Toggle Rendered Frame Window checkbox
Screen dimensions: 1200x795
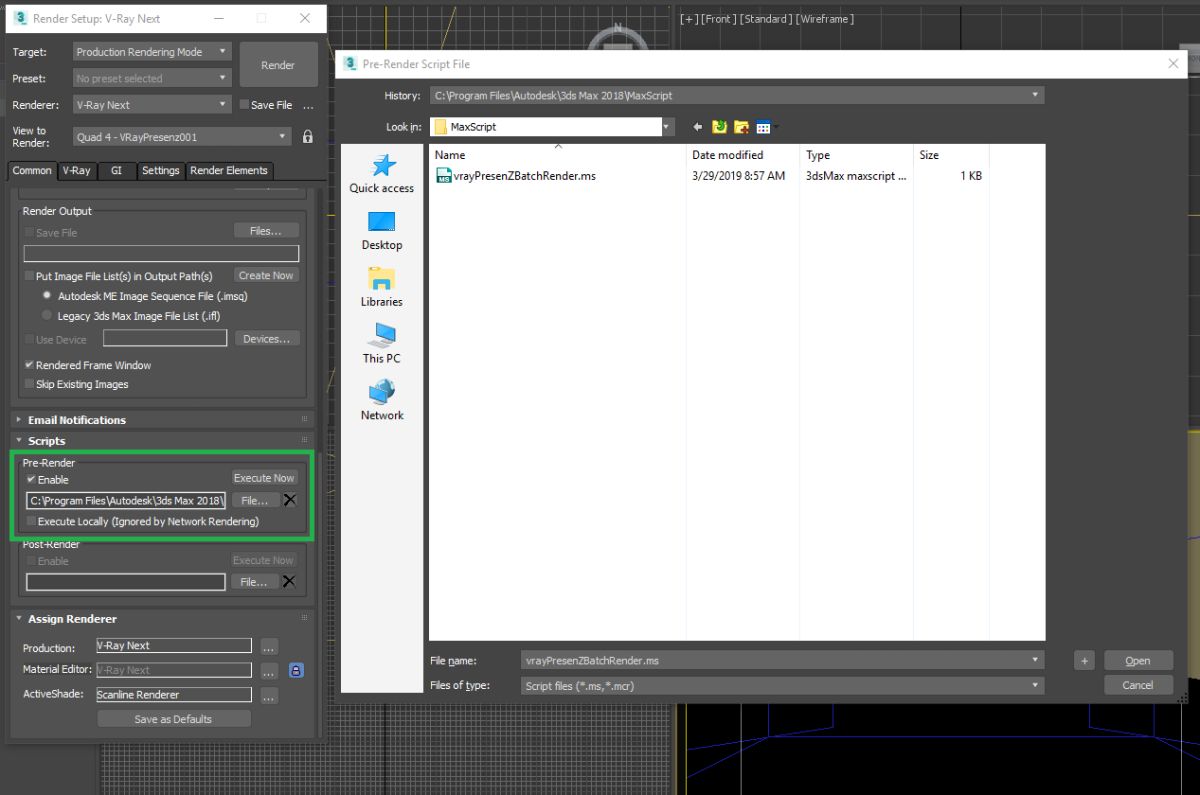click(x=29, y=365)
